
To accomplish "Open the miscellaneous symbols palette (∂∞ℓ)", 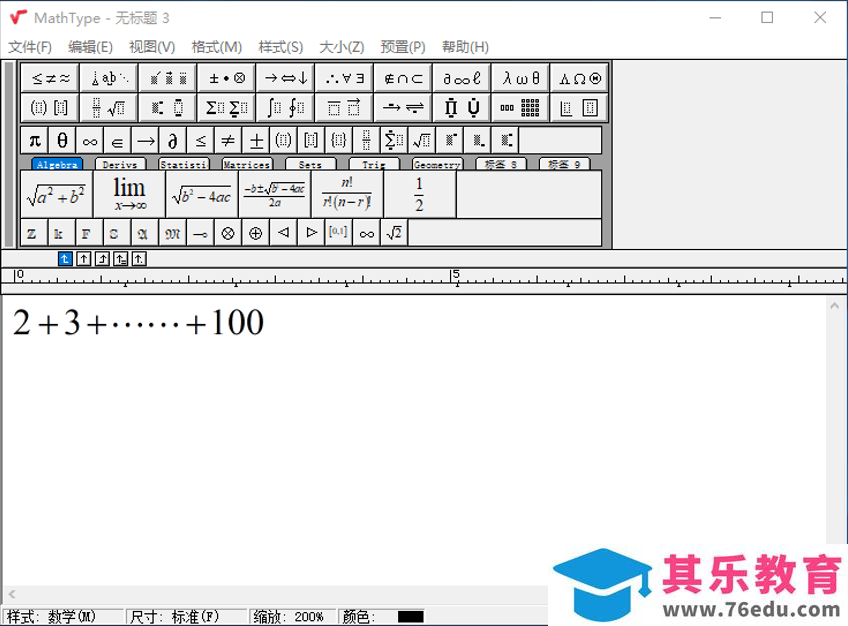I will click(x=462, y=78).
